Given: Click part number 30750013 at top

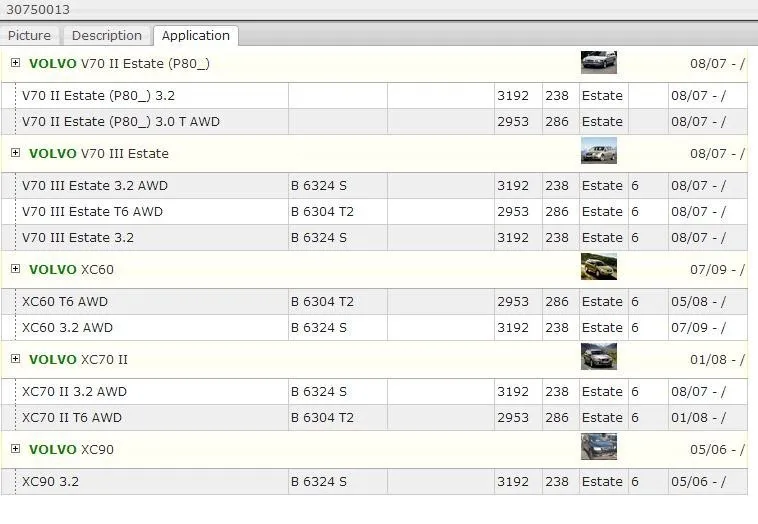Looking at the screenshot, I should point(38,10).
